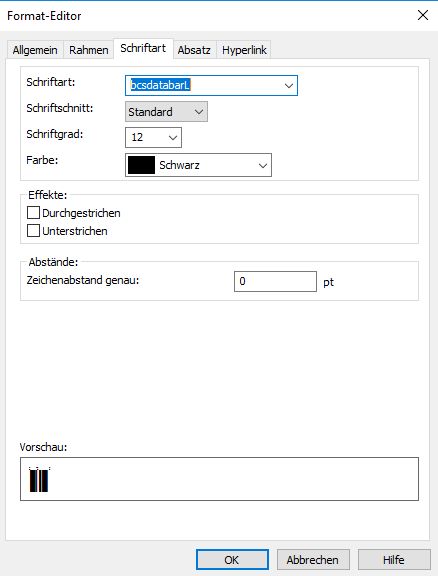Expand the Schriftart font dropdown arrow
The image size is (438, 576).
click(x=289, y=86)
